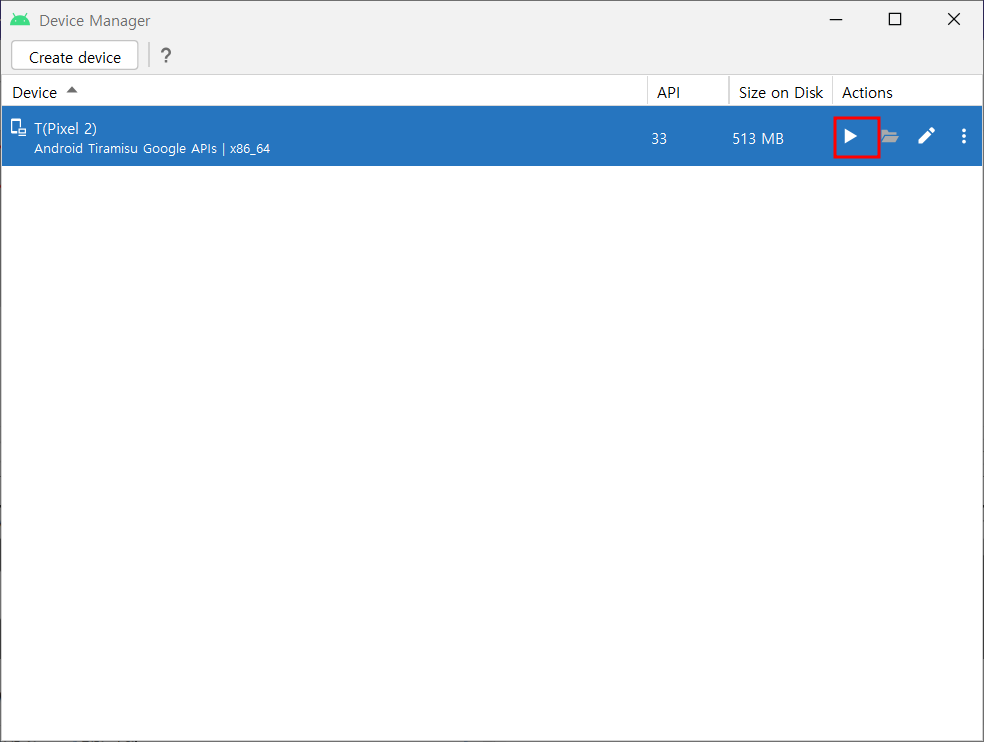Open the Device Manager help question mark
Viewport: 984px width, 742px height.
pyautogui.click(x=166, y=56)
